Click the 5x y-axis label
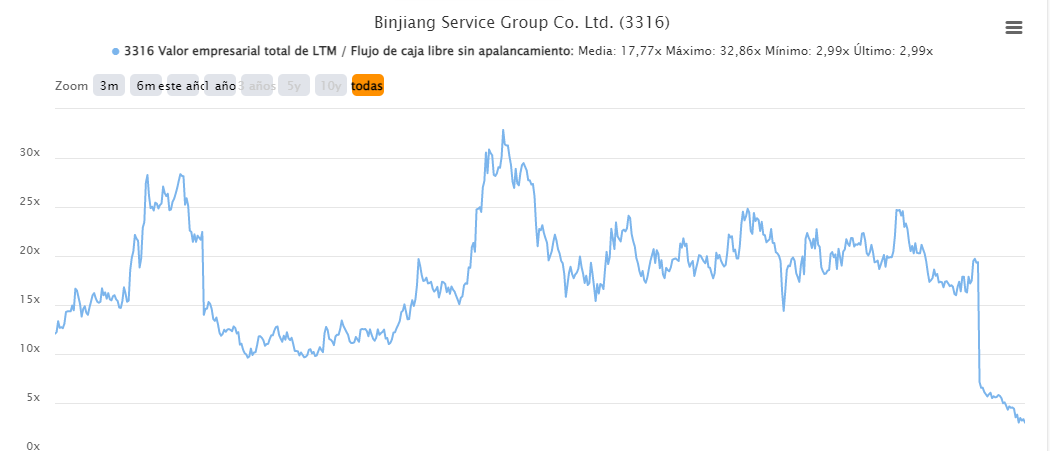The height and width of the screenshot is (451, 1050). click(x=33, y=397)
